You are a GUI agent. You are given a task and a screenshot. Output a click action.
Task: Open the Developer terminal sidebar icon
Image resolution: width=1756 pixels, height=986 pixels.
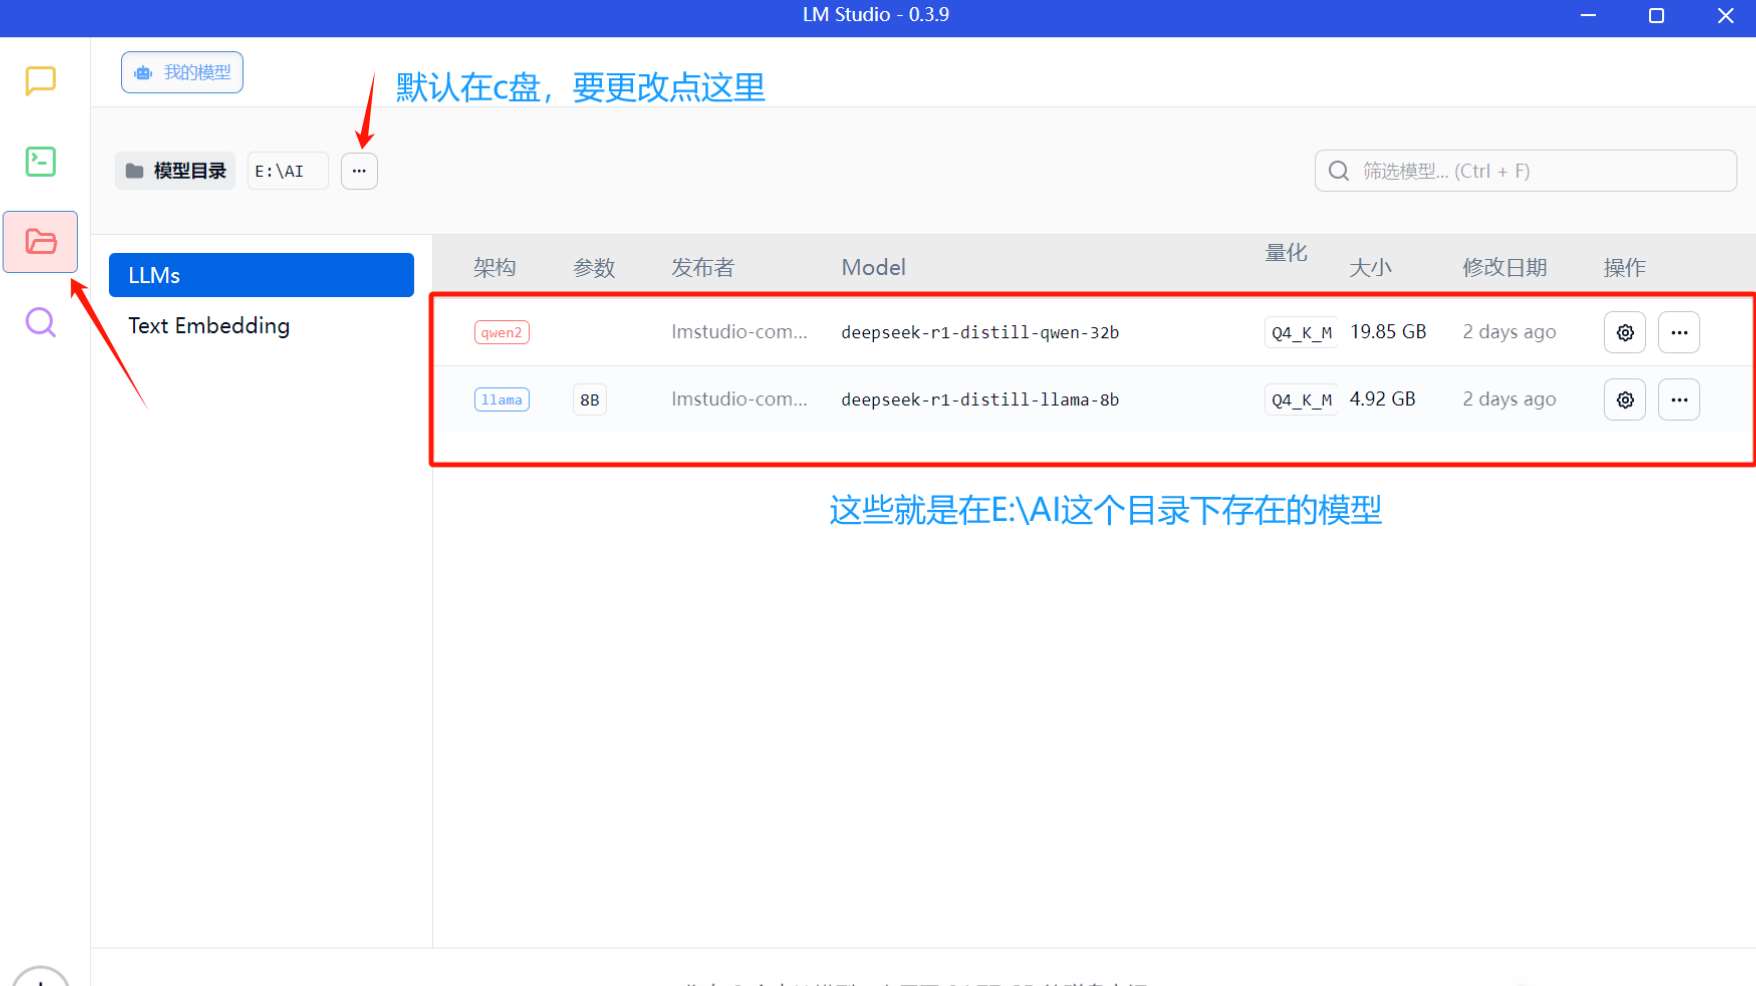point(40,161)
